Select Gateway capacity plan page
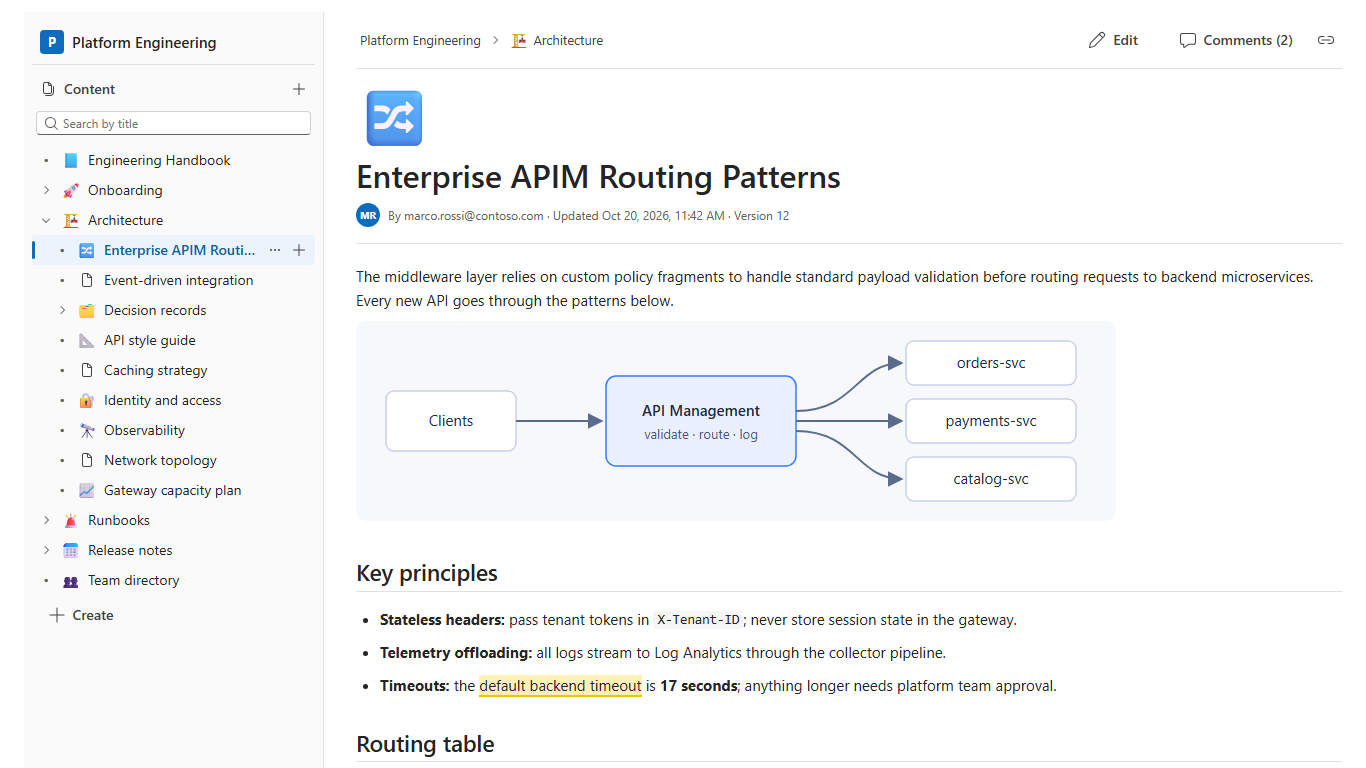This screenshot has width=1366, height=768. coord(172,490)
